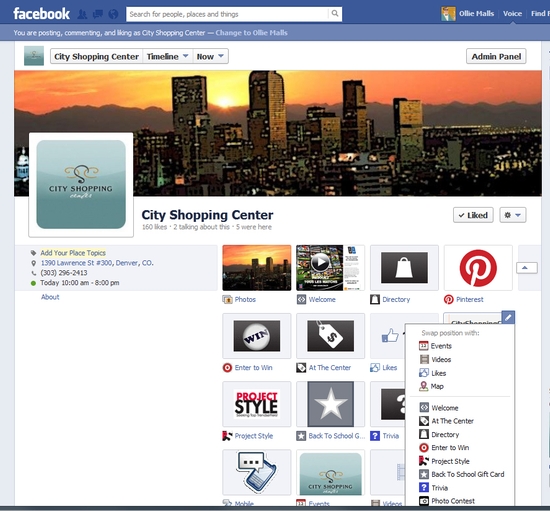Open the messages icon in top bar
The width and height of the screenshot is (550, 511).
[x=98, y=14]
